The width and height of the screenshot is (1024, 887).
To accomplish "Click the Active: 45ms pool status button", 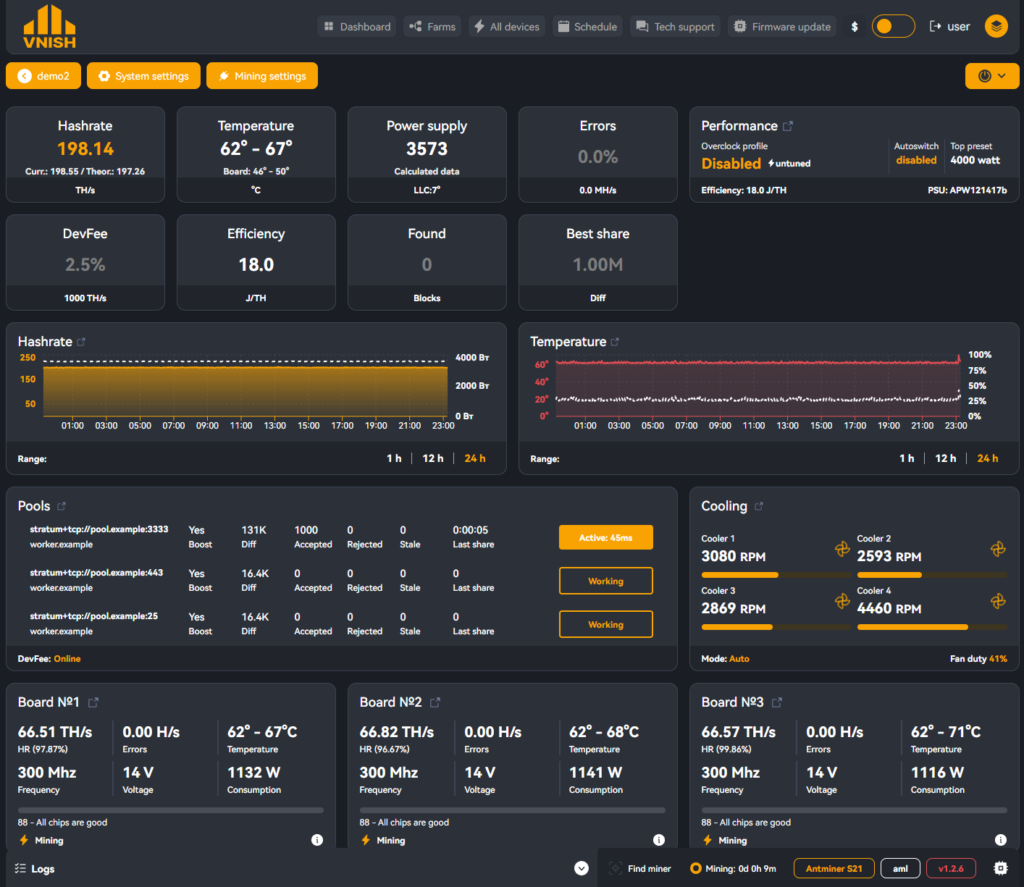I will [605, 538].
